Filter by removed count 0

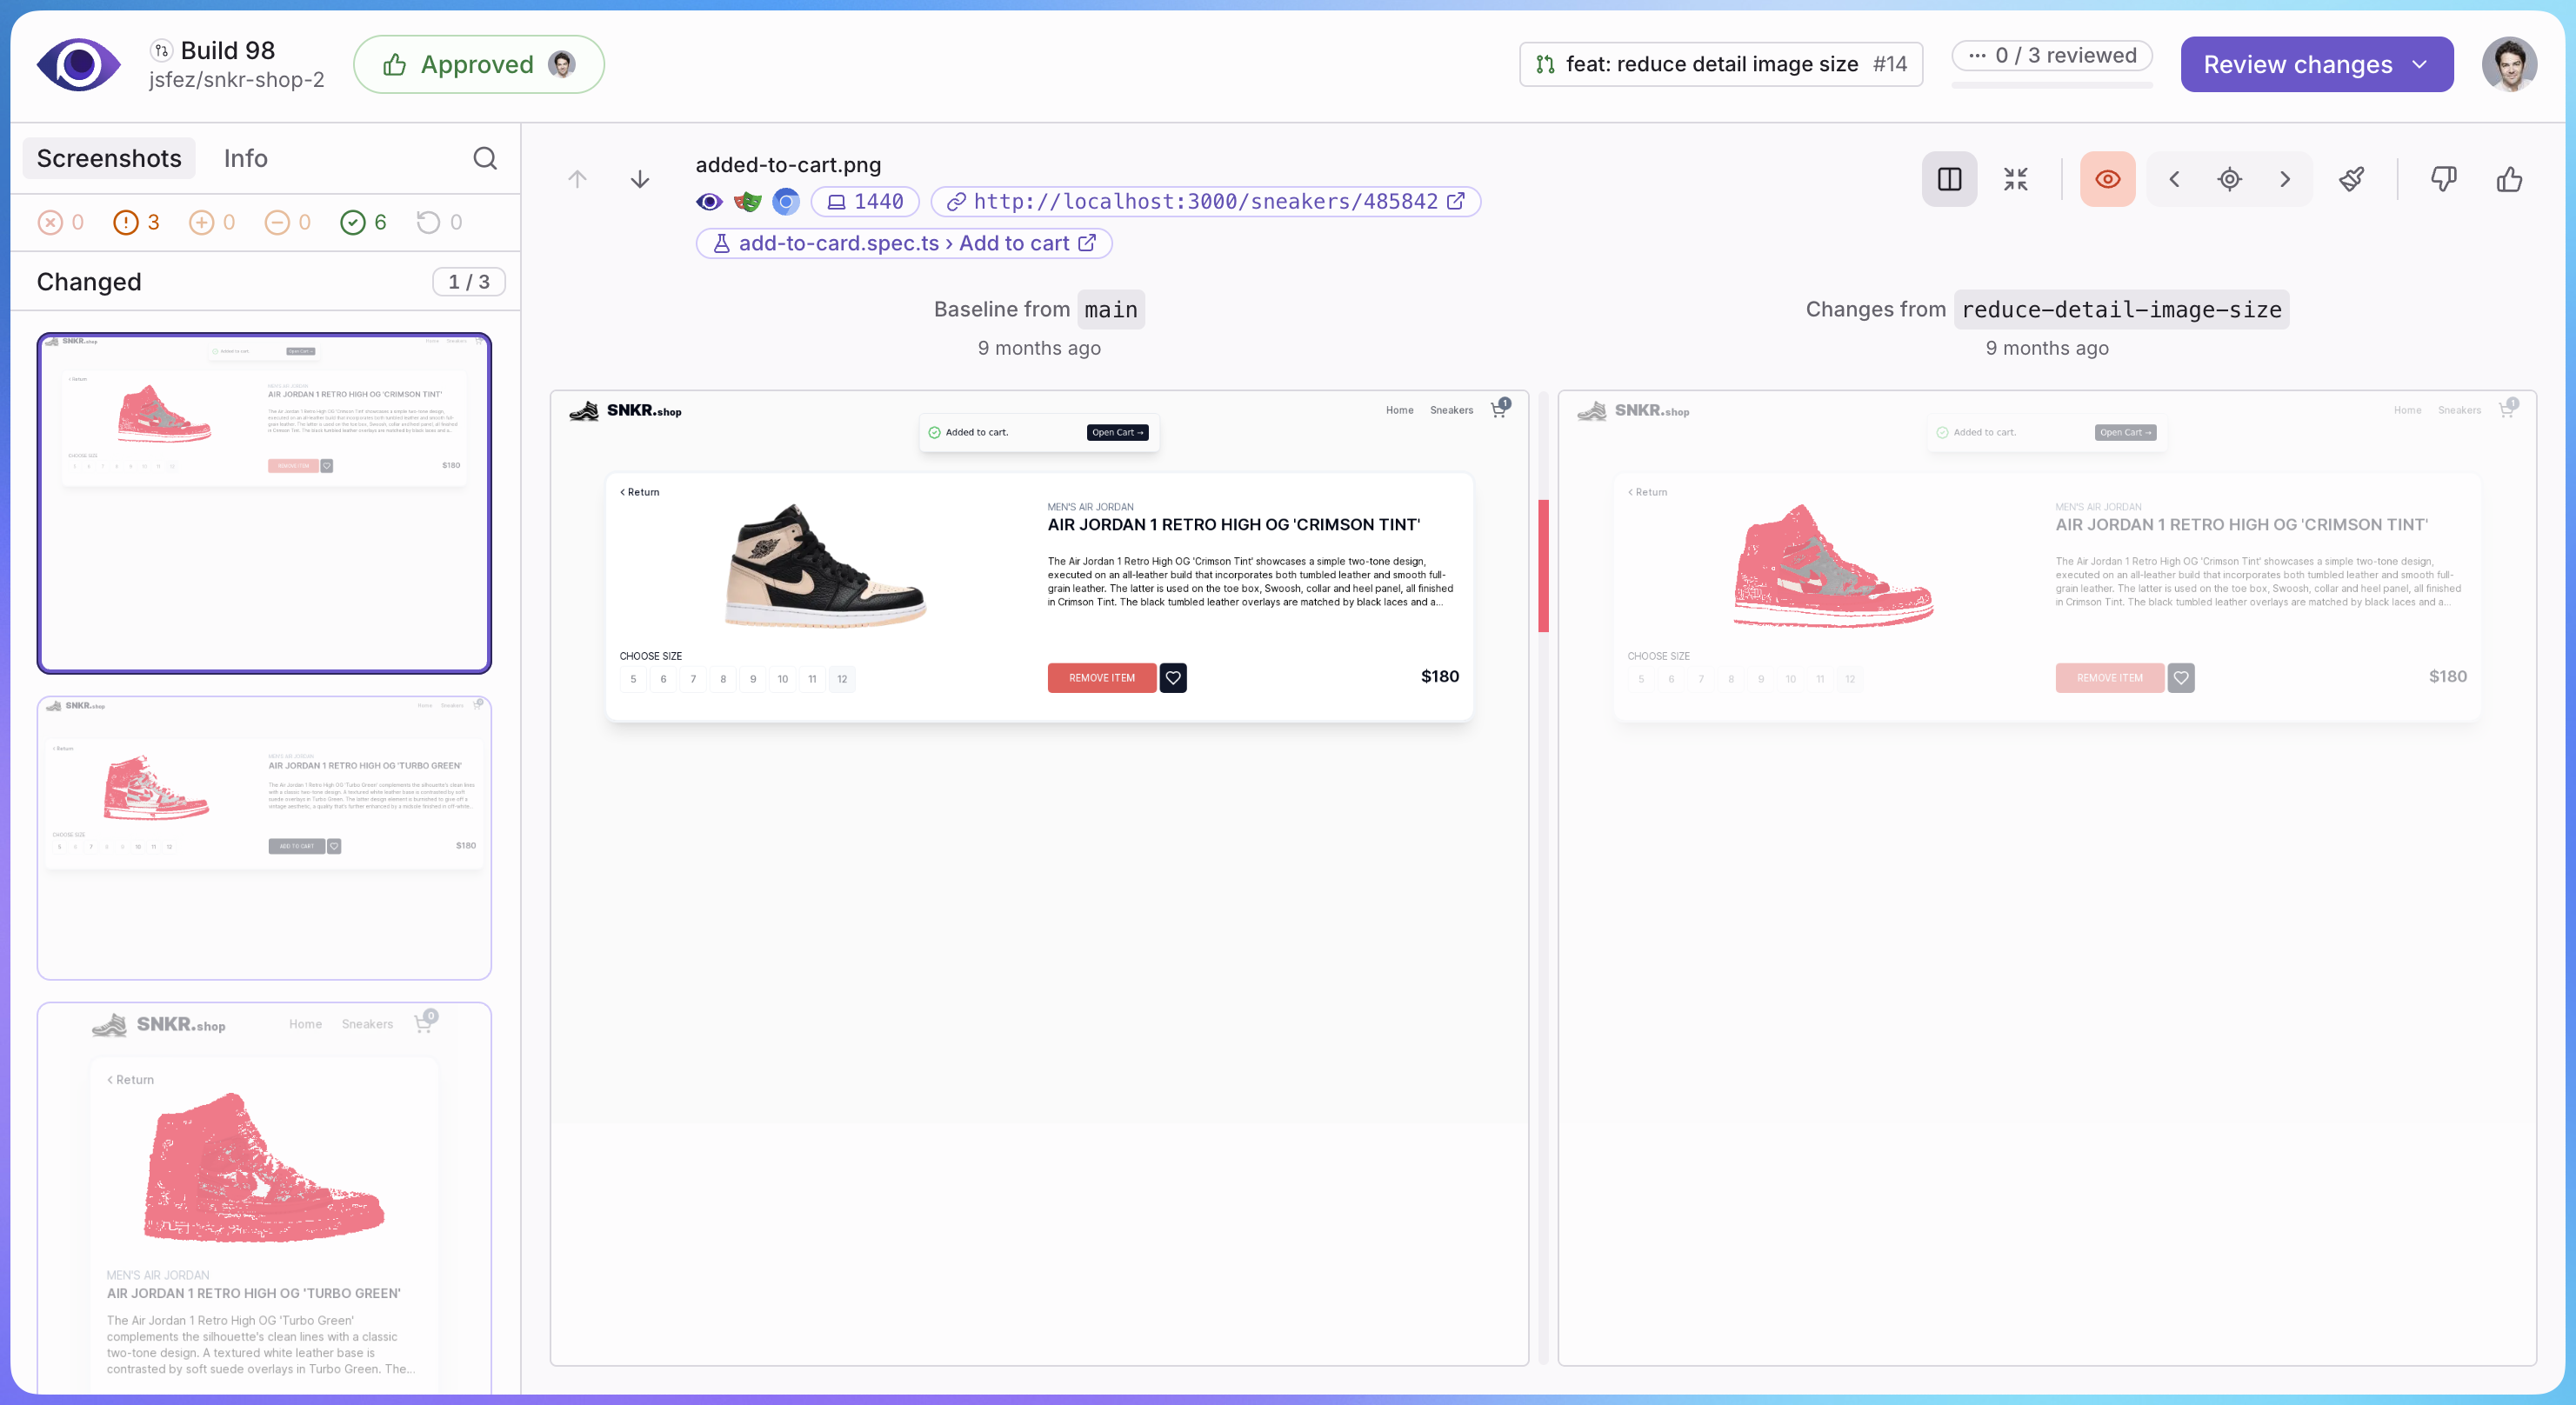click(x=288, y=223)
